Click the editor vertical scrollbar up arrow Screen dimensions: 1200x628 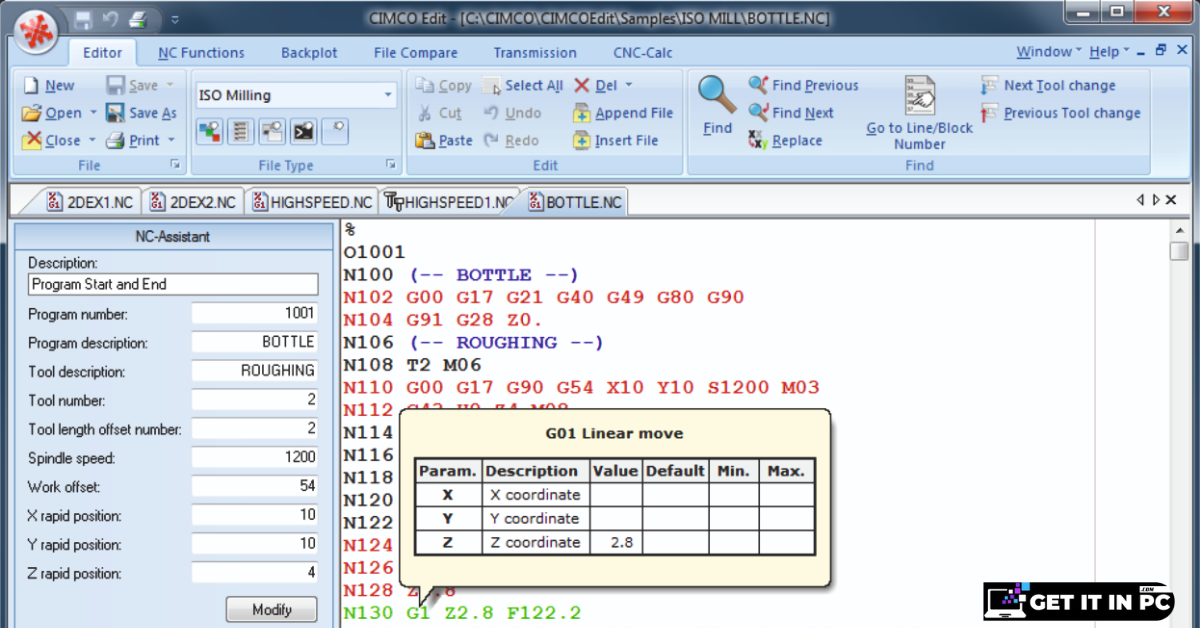coord(1179,228)
